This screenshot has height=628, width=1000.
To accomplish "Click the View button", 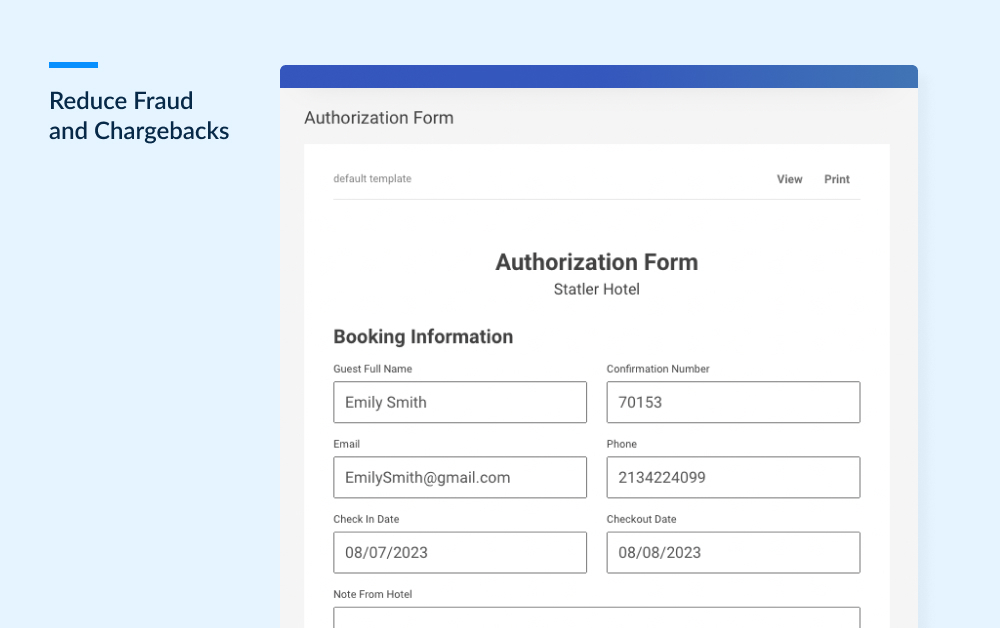I will (789, 179).
